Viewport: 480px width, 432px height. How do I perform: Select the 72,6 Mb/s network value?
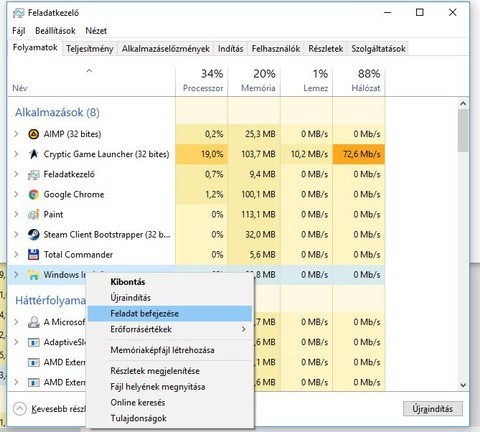(x=359, y=154)
